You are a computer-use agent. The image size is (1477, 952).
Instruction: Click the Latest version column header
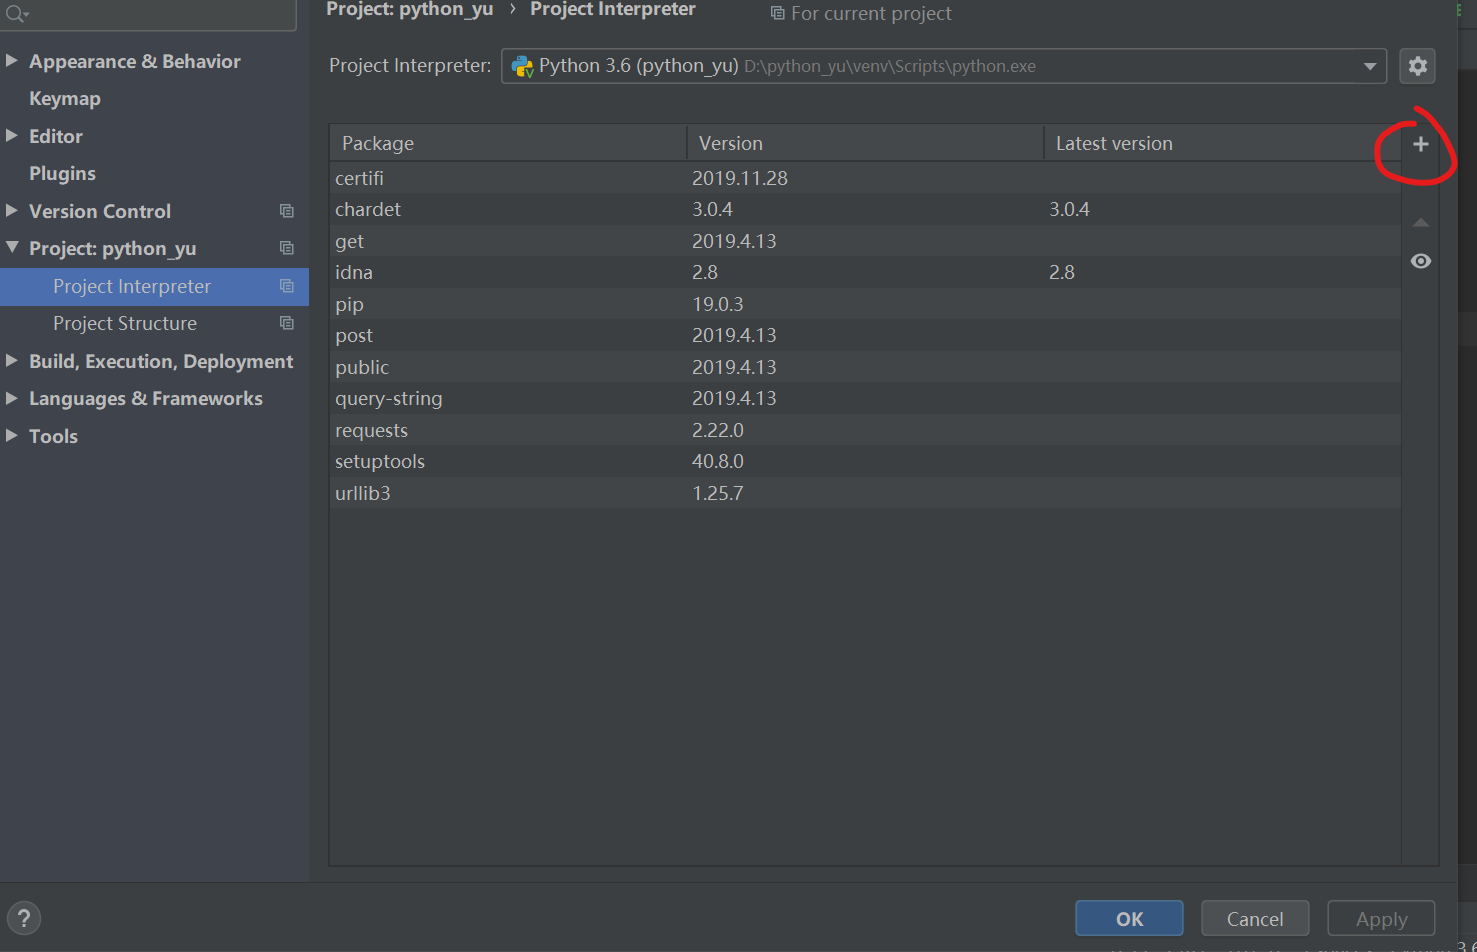(x=1222, y=143)
